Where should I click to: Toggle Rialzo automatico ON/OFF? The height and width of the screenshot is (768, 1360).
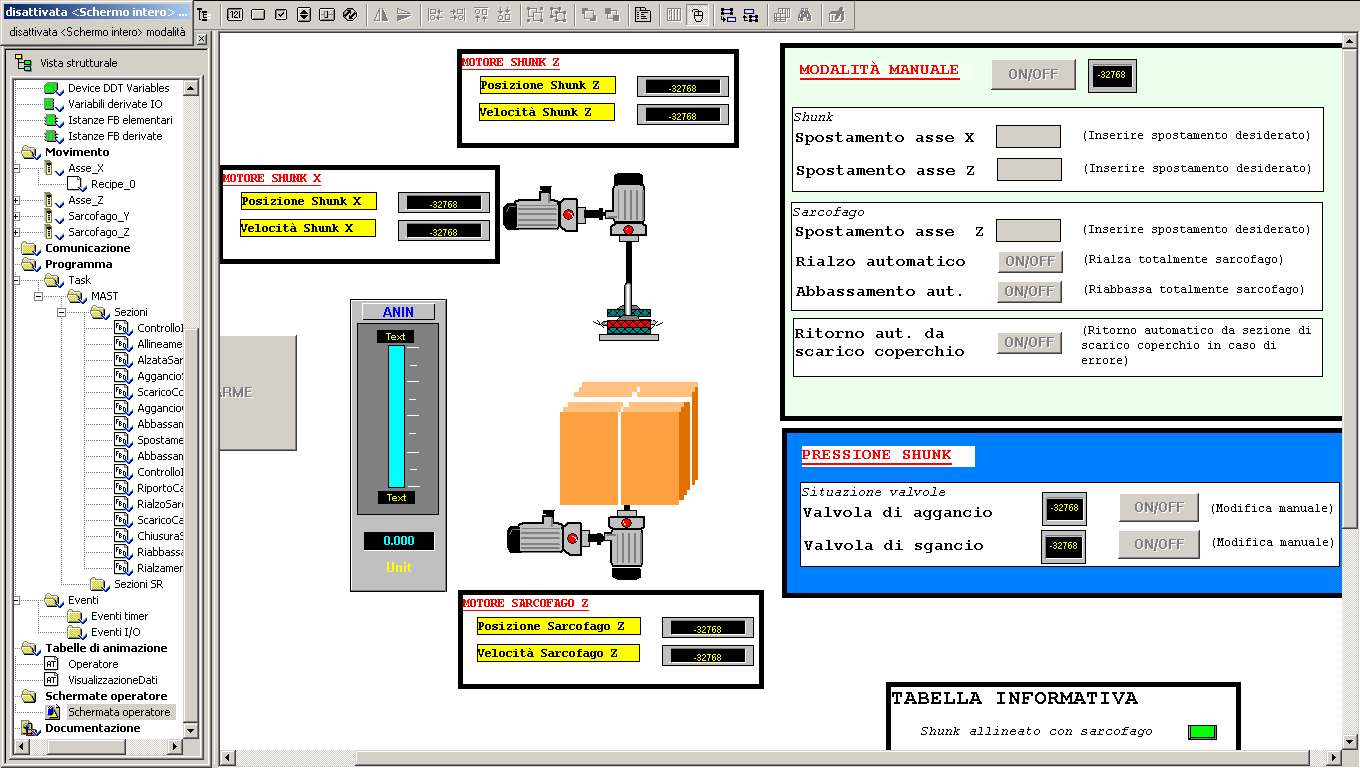[x=1030, y=261]
